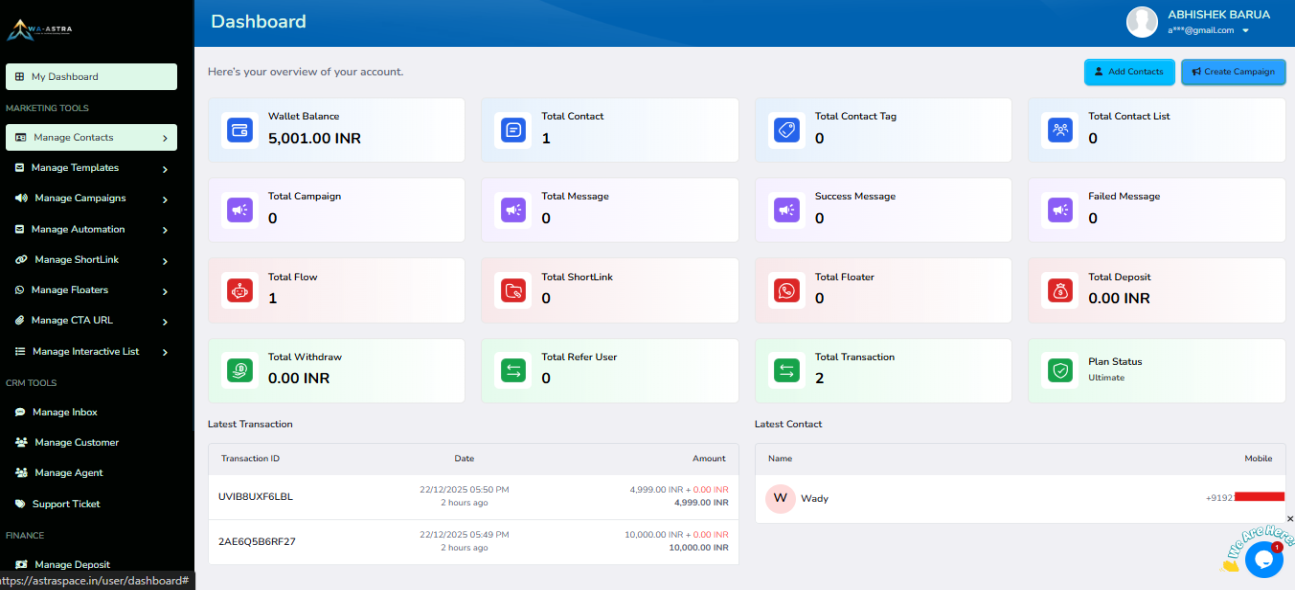Open Manage Inbox from CRM tools
The width and height of the screenshot is (1295, 590).
(x=64, y=412)
